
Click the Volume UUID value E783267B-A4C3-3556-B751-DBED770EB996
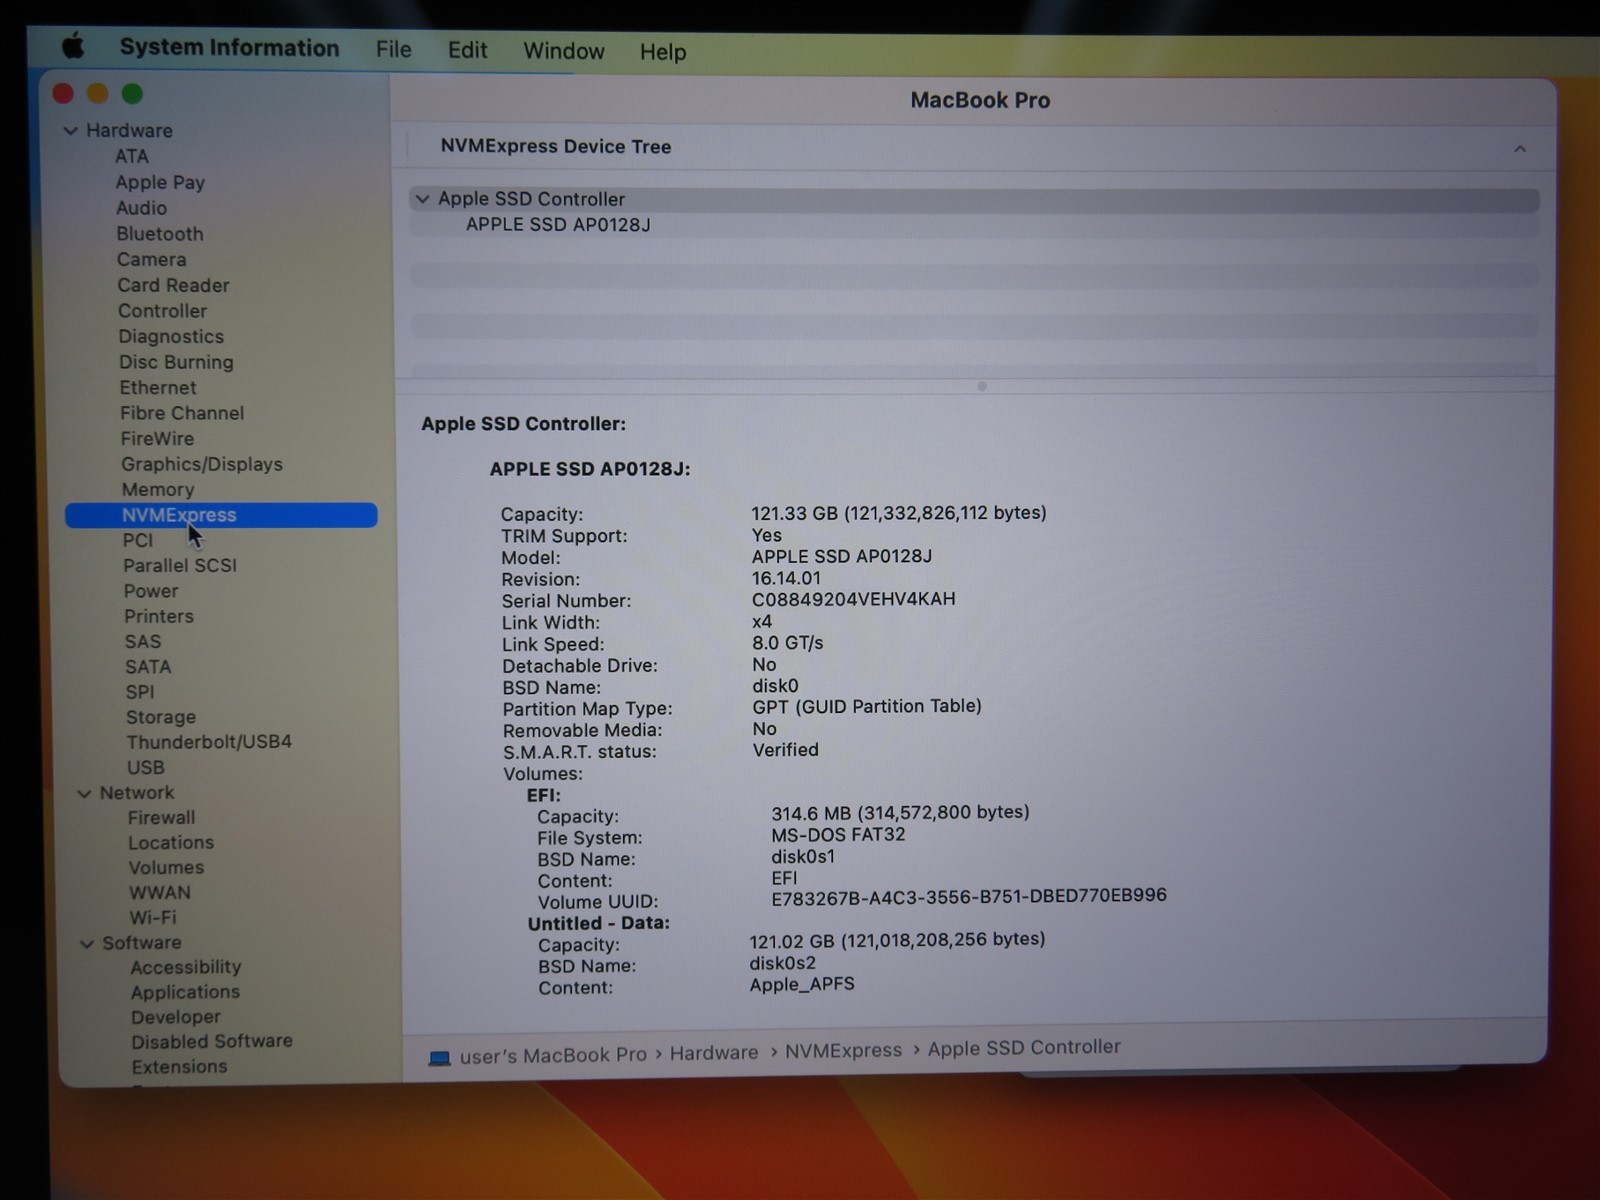[969, 896]
